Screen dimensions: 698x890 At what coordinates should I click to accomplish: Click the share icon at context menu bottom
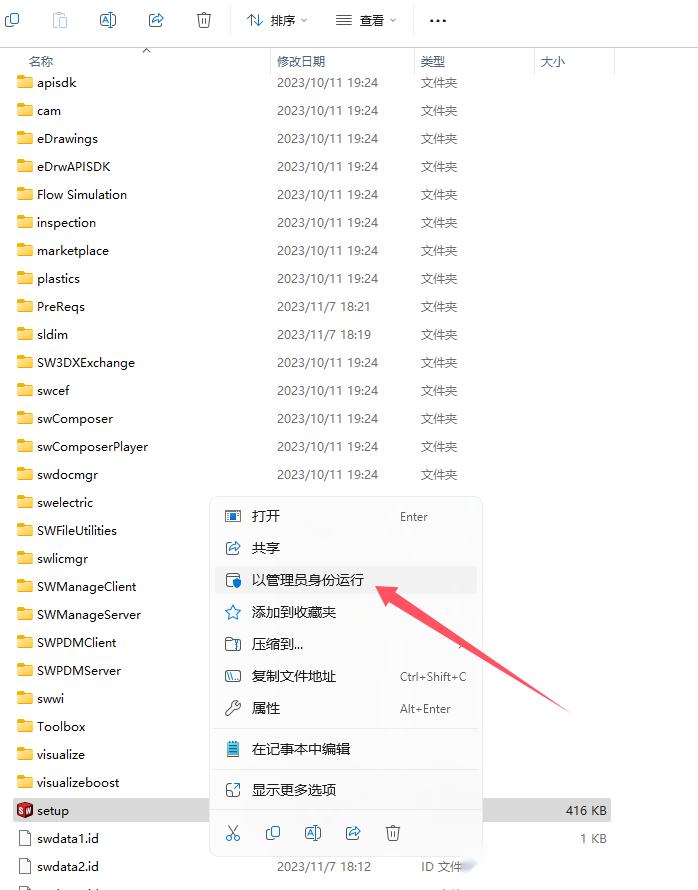pos(353,833)
